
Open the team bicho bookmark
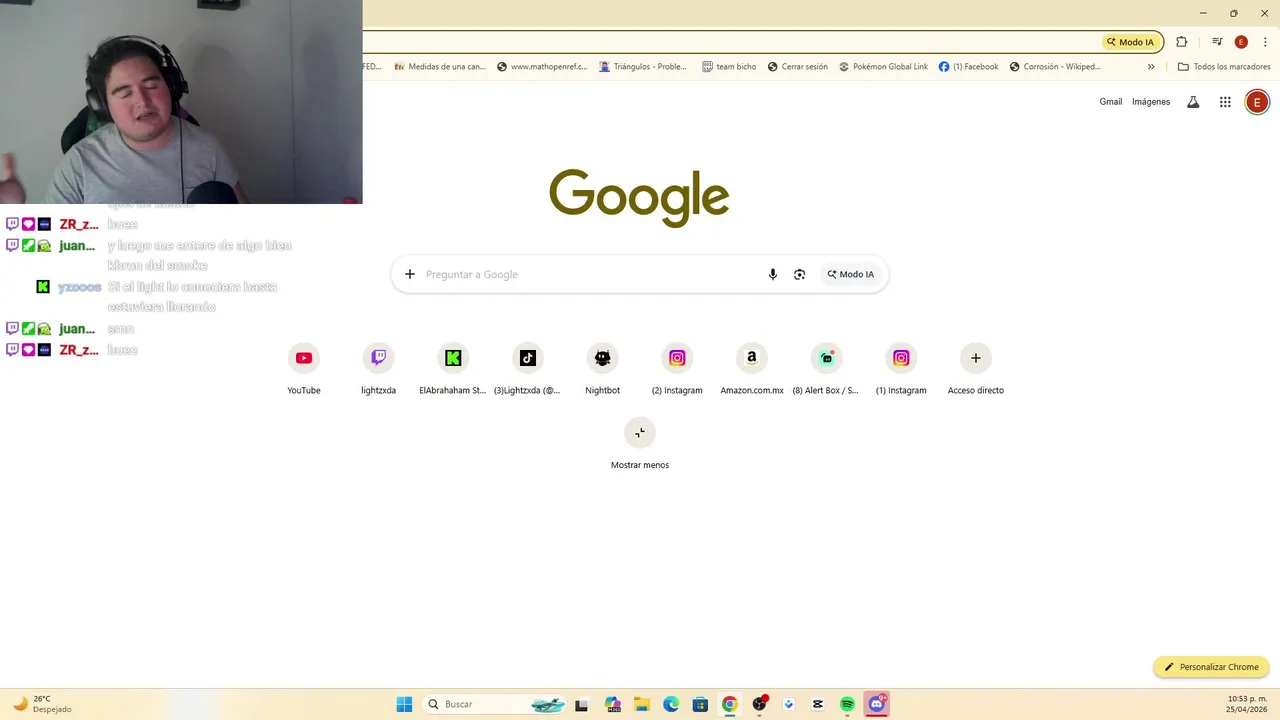[x=729, y=67]
